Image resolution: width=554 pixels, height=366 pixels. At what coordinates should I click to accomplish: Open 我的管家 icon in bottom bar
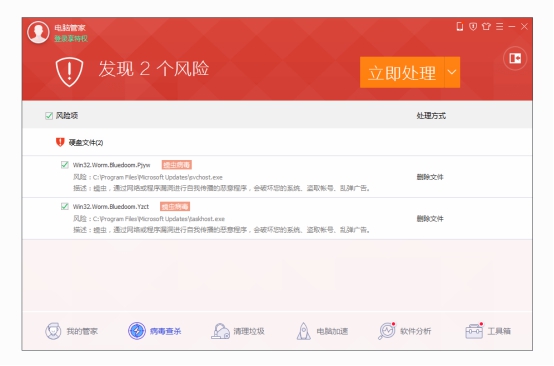53,331
